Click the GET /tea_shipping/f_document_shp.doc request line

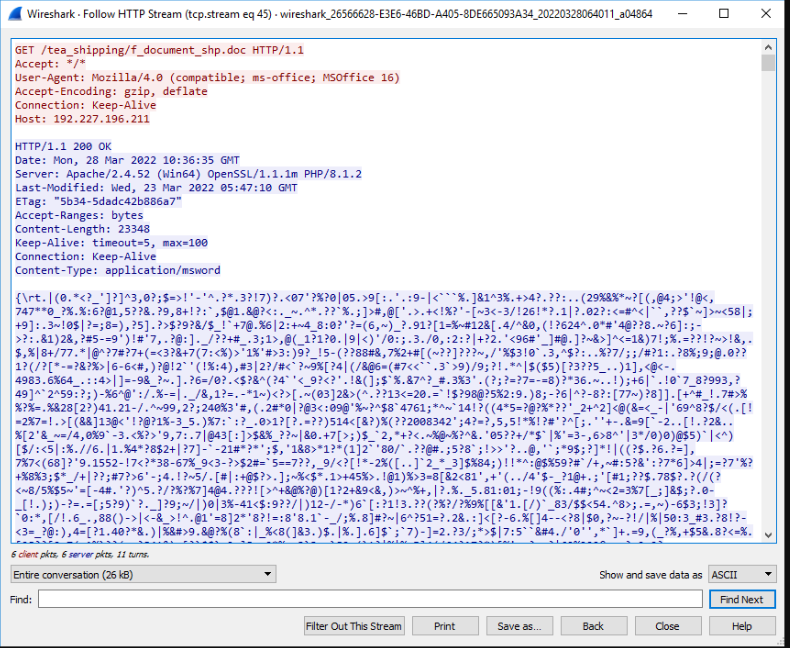[159, 50]
